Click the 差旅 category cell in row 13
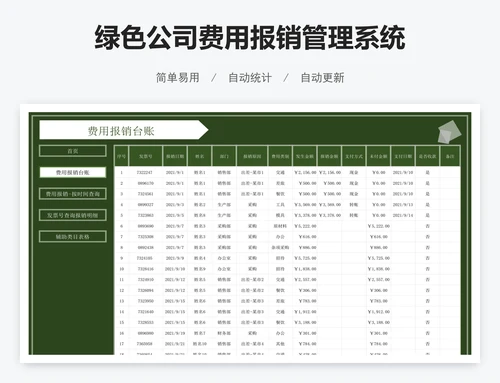This screenshot has height=383, width=500. click(x=280, y=301)
